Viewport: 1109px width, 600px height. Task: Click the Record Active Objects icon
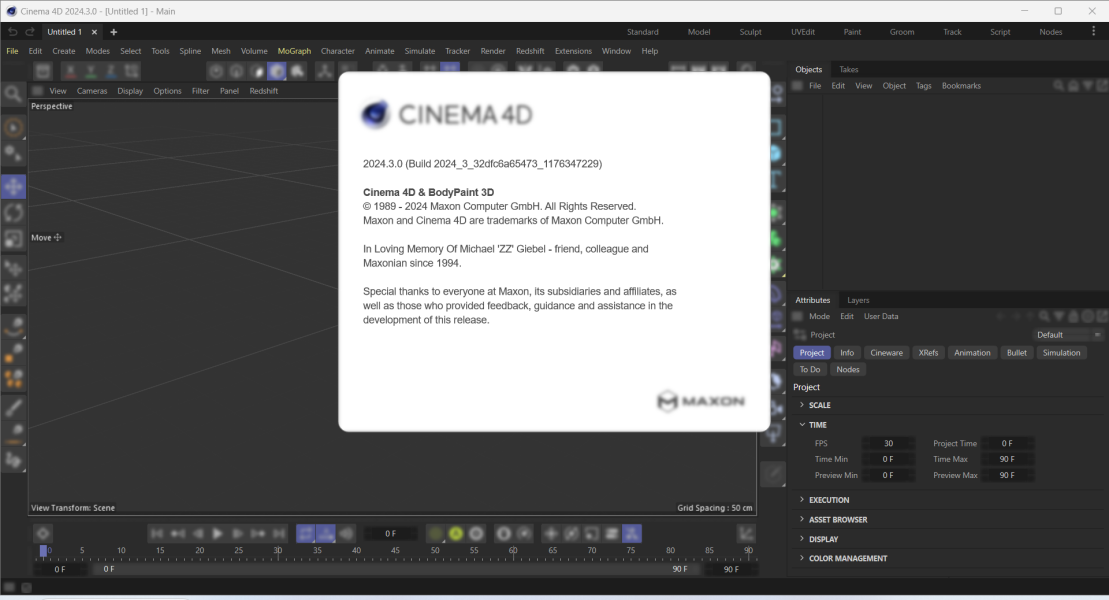point(436,533)
